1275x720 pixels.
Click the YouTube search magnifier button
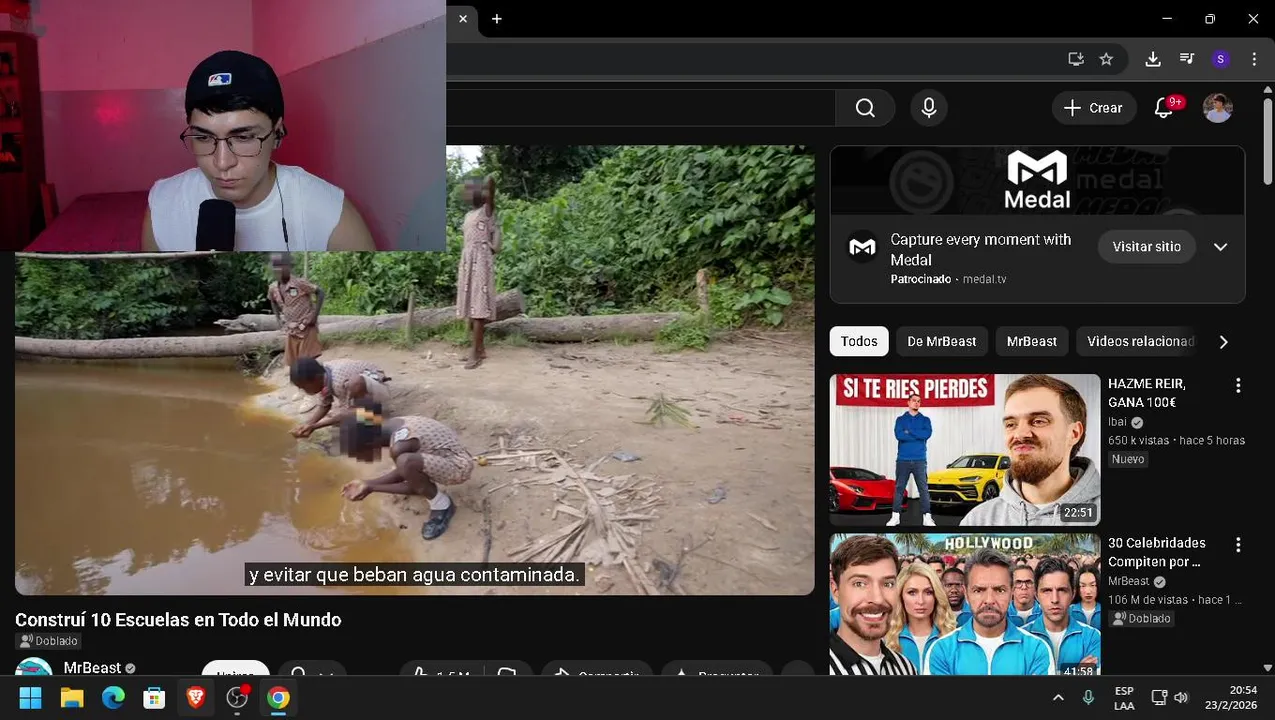pyautogui.click(x=865, y=108)
